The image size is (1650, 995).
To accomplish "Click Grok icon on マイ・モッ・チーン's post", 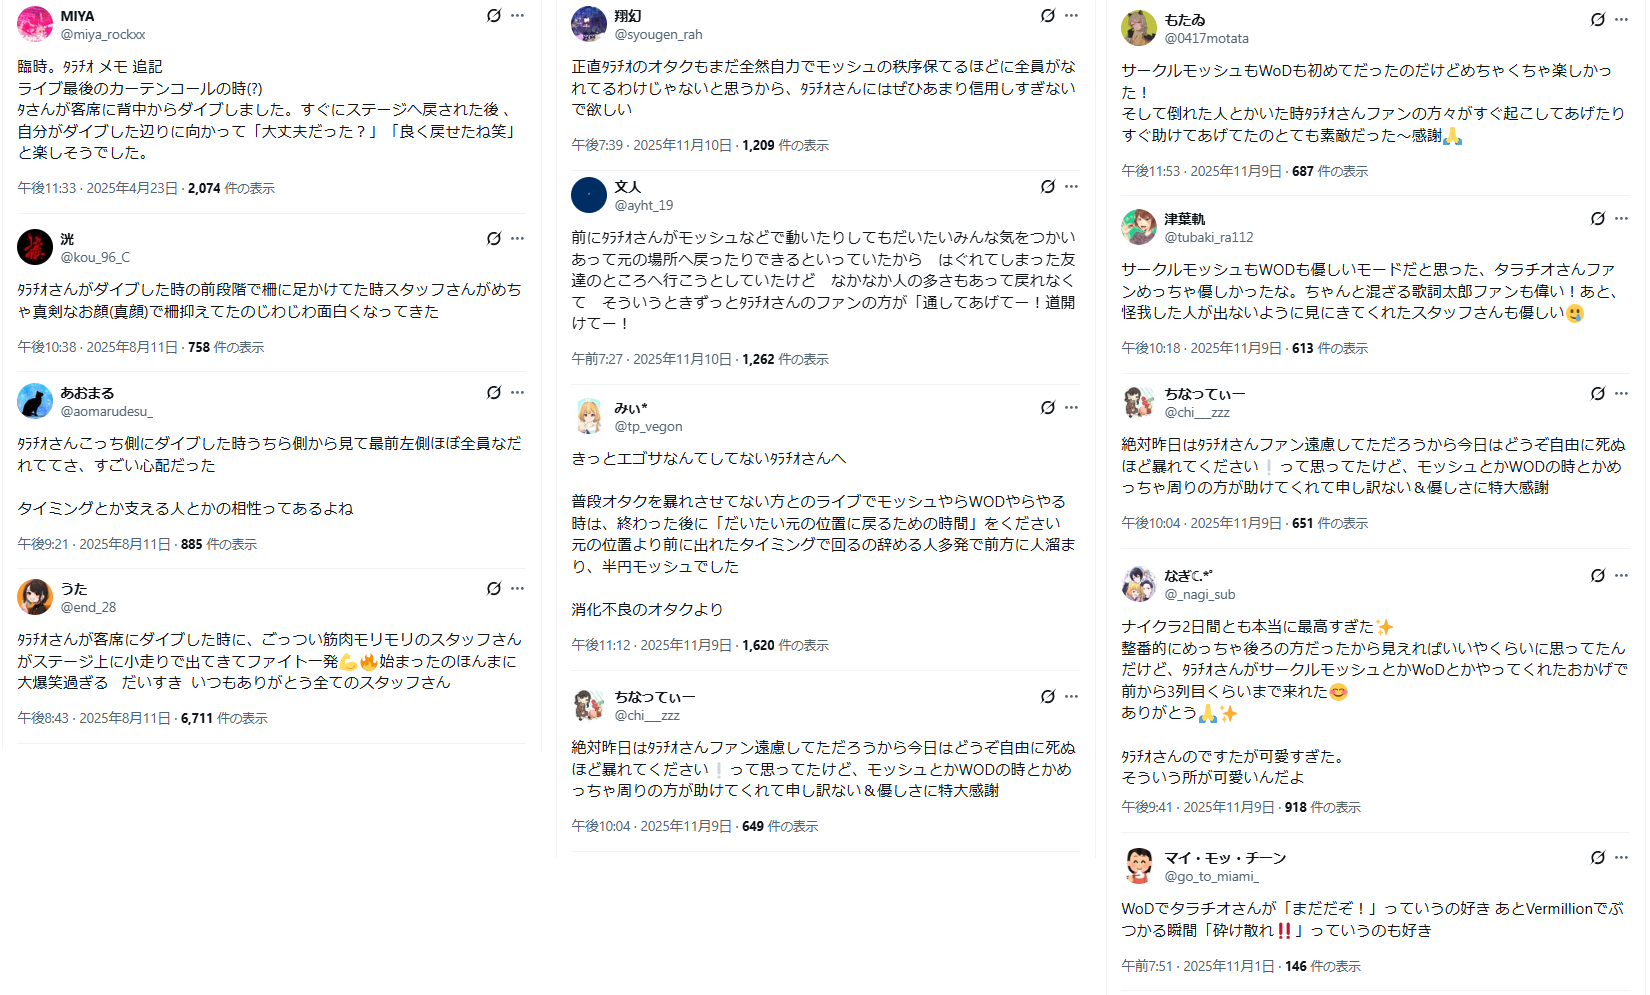I will [1598, 858].
